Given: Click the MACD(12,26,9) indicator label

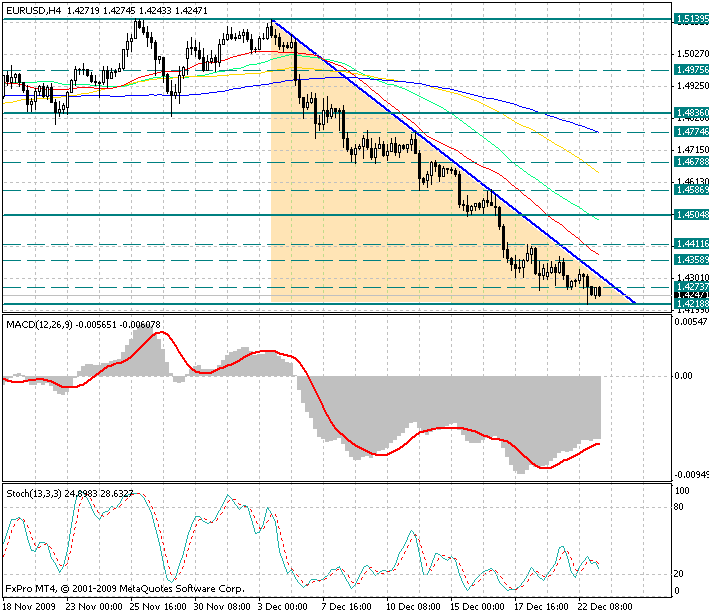Looking at the screenshot, I should coord(43,325).
